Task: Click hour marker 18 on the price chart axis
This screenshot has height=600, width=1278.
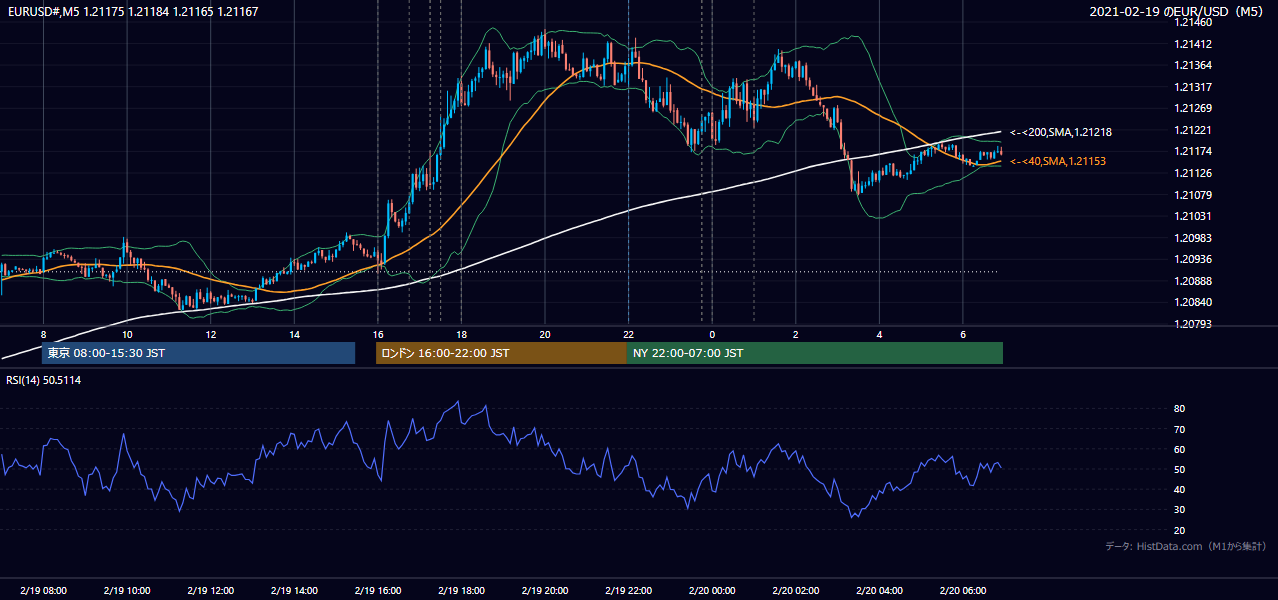Action: pyautogui.click(x=461, y=334)
